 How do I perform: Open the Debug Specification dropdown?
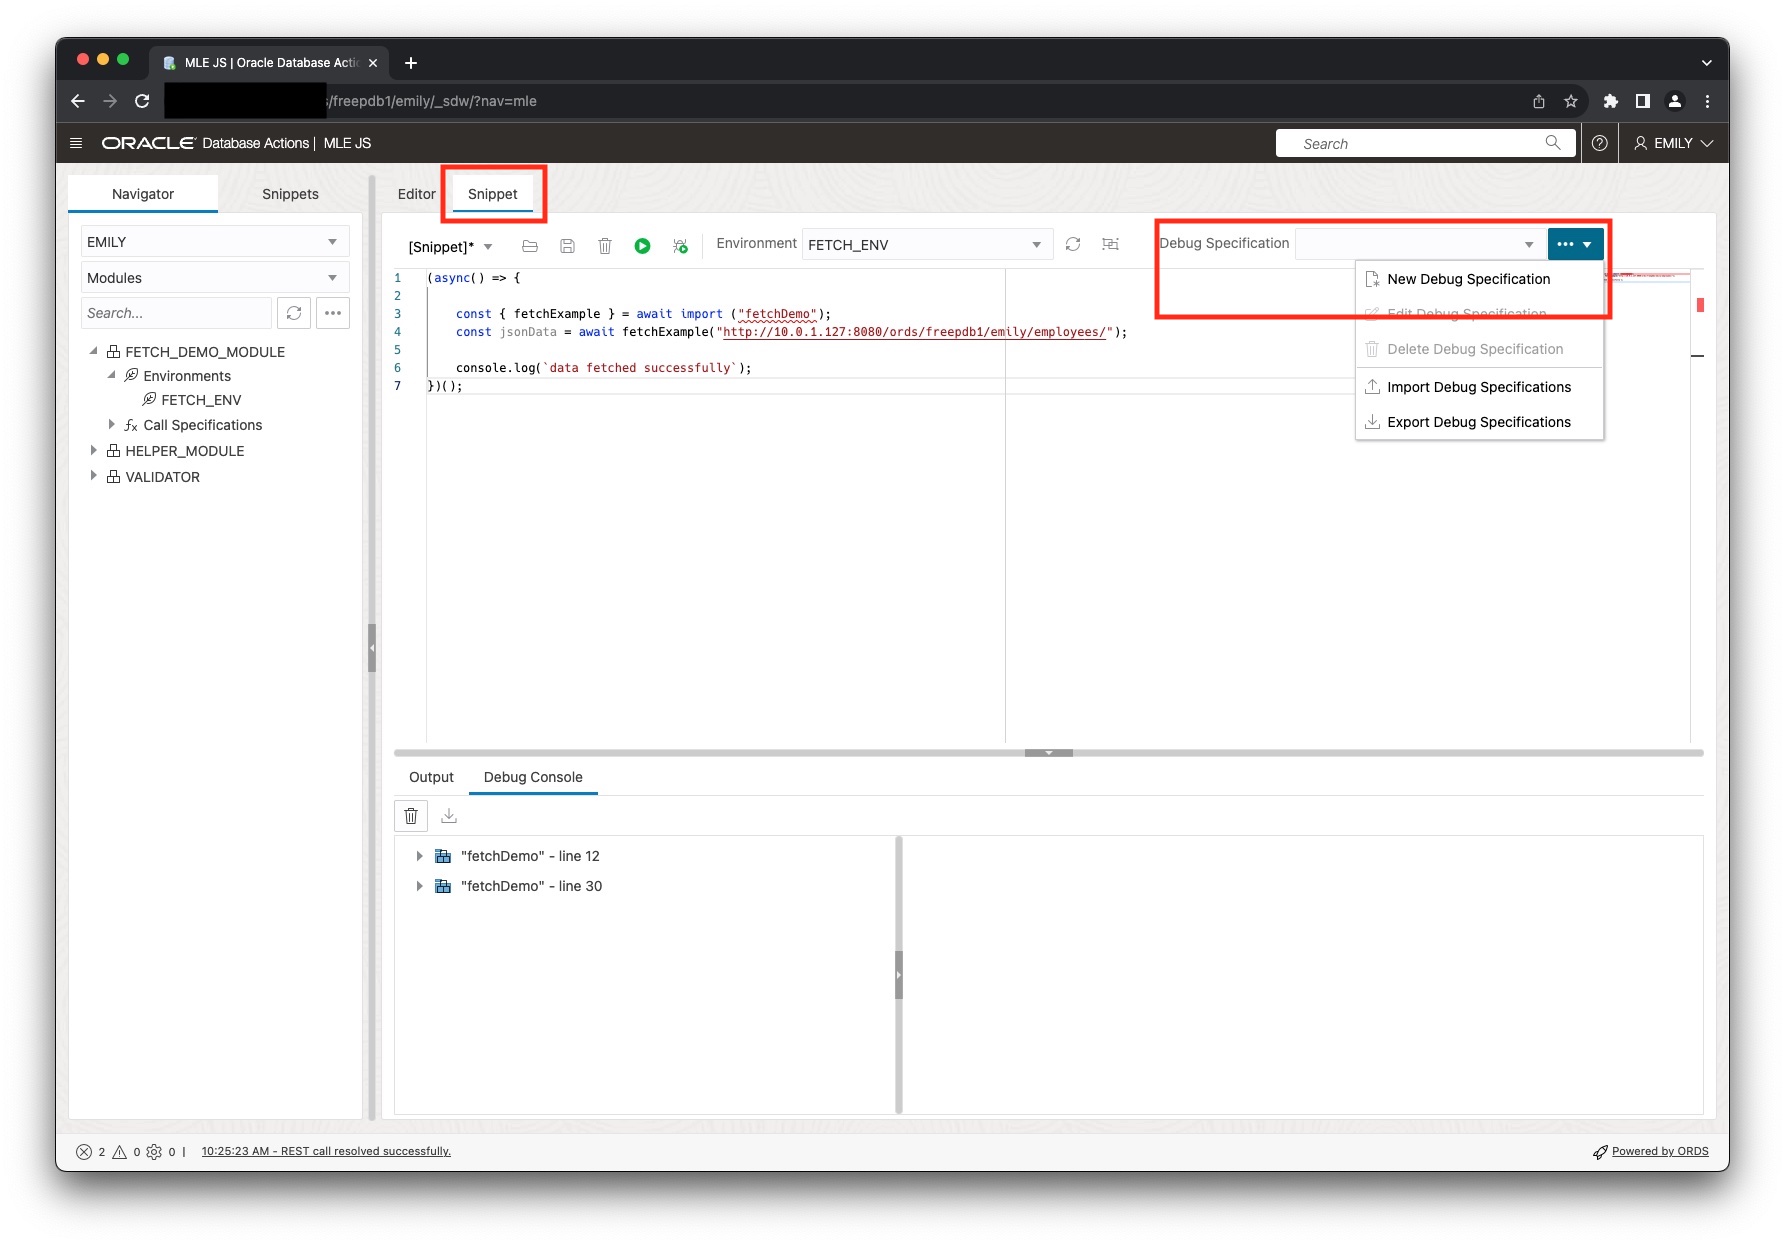[x=1527, y=243]
